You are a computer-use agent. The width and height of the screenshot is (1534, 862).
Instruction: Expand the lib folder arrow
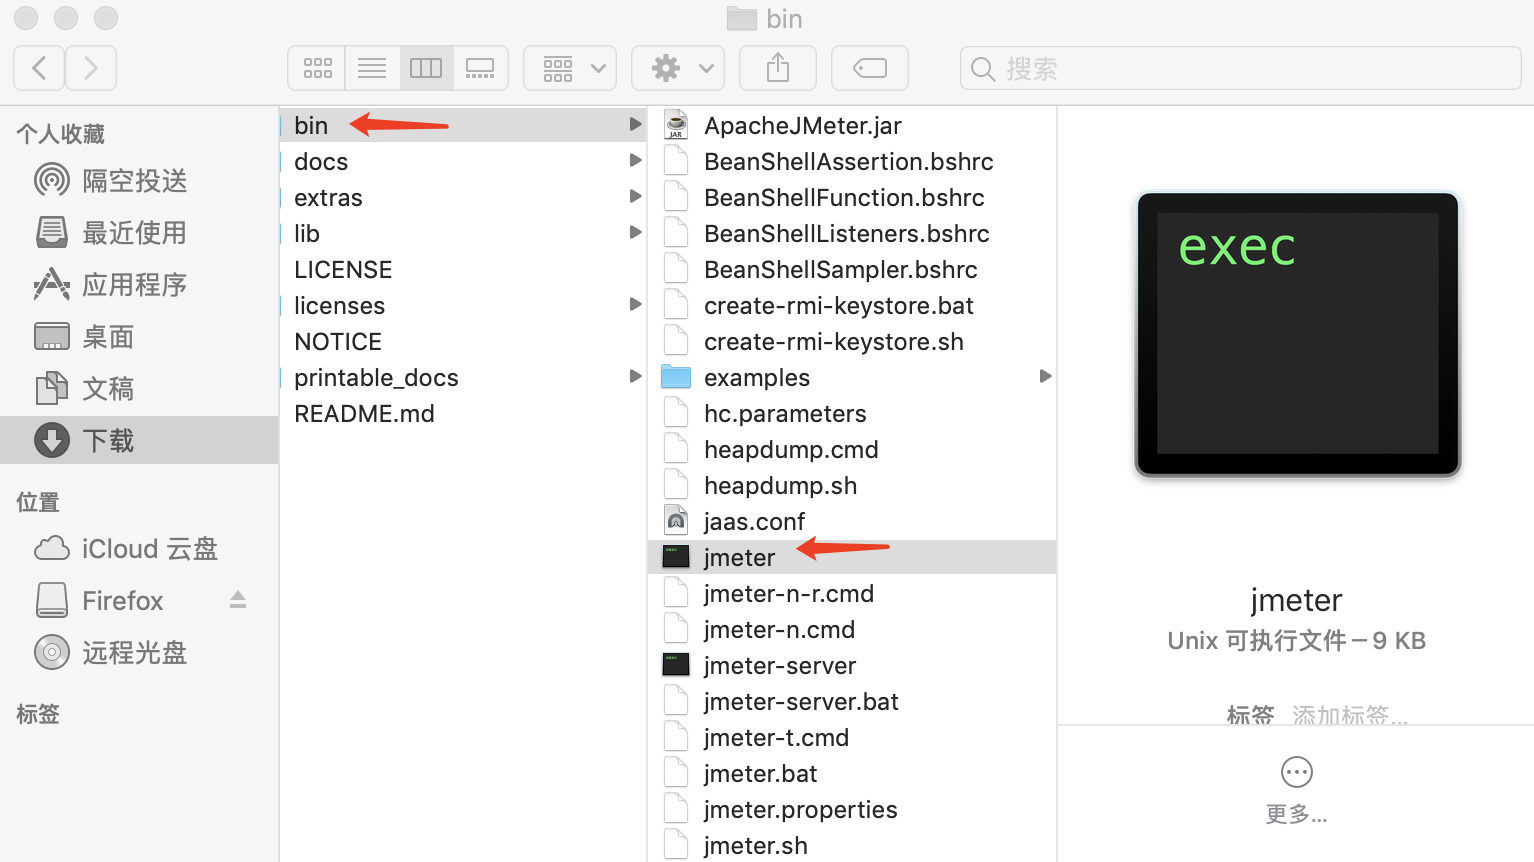tap(635, 233)
